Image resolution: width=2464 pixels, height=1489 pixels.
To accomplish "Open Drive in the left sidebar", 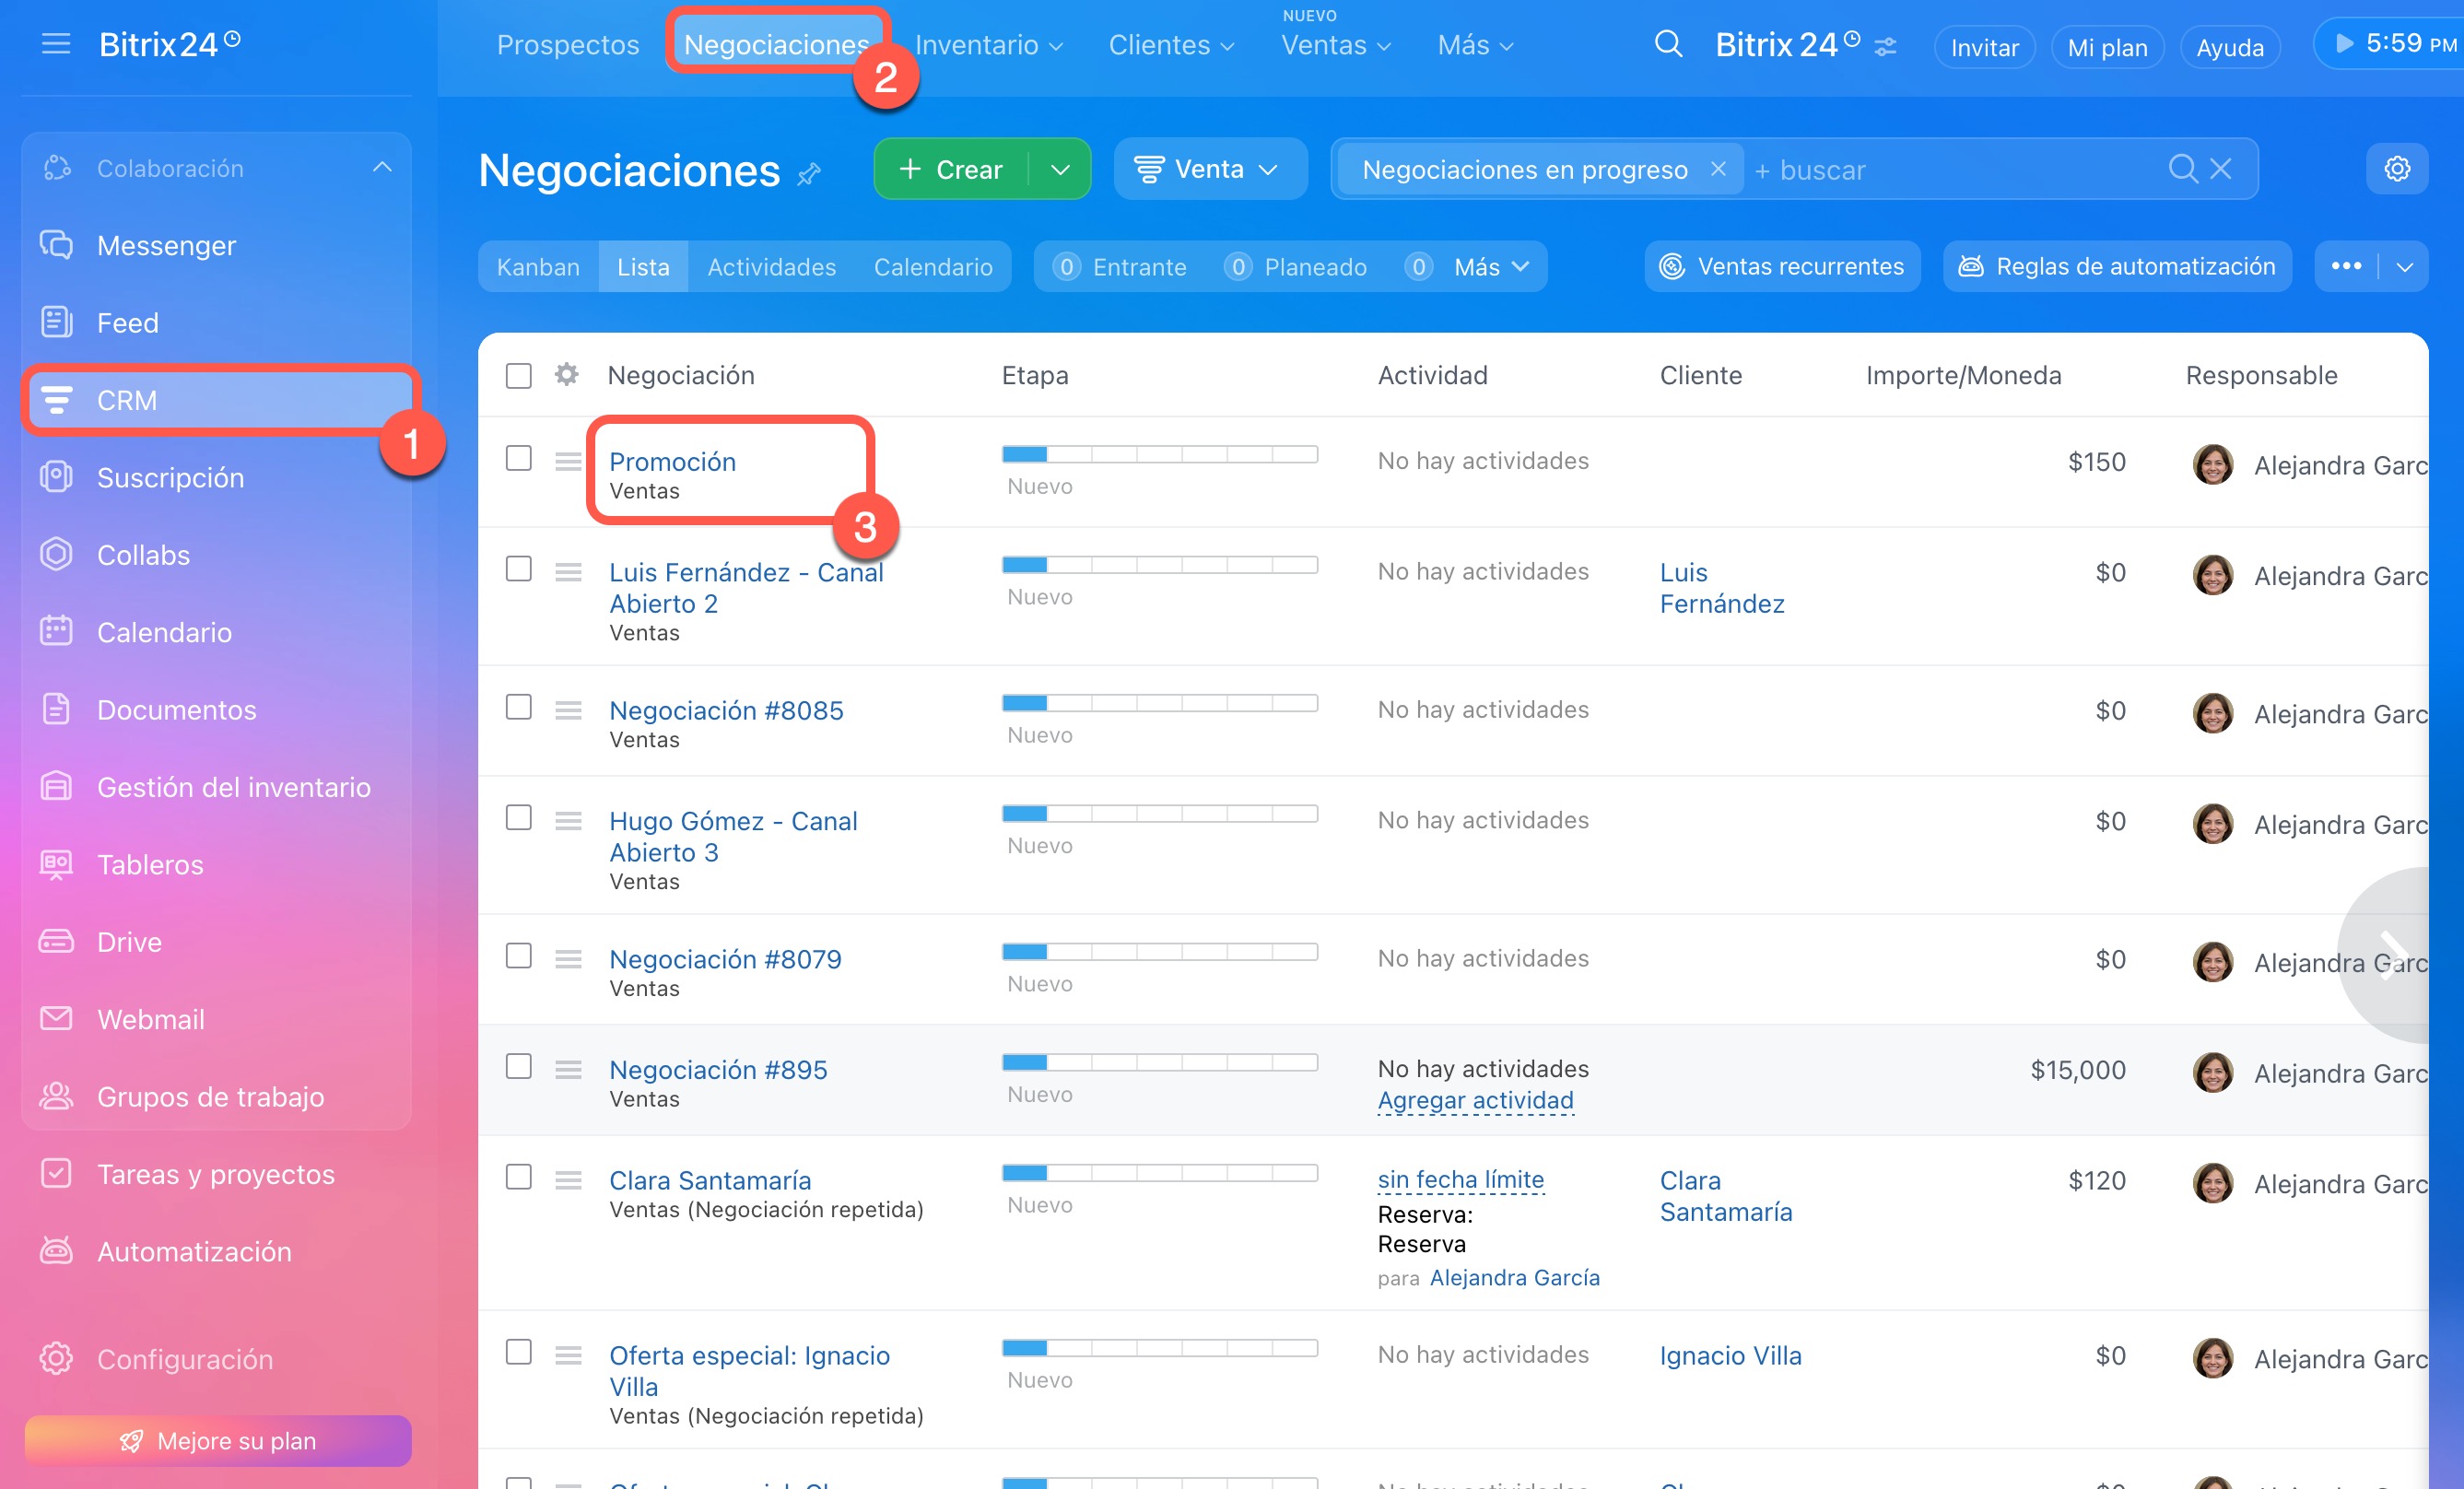I will coord(129,942).
